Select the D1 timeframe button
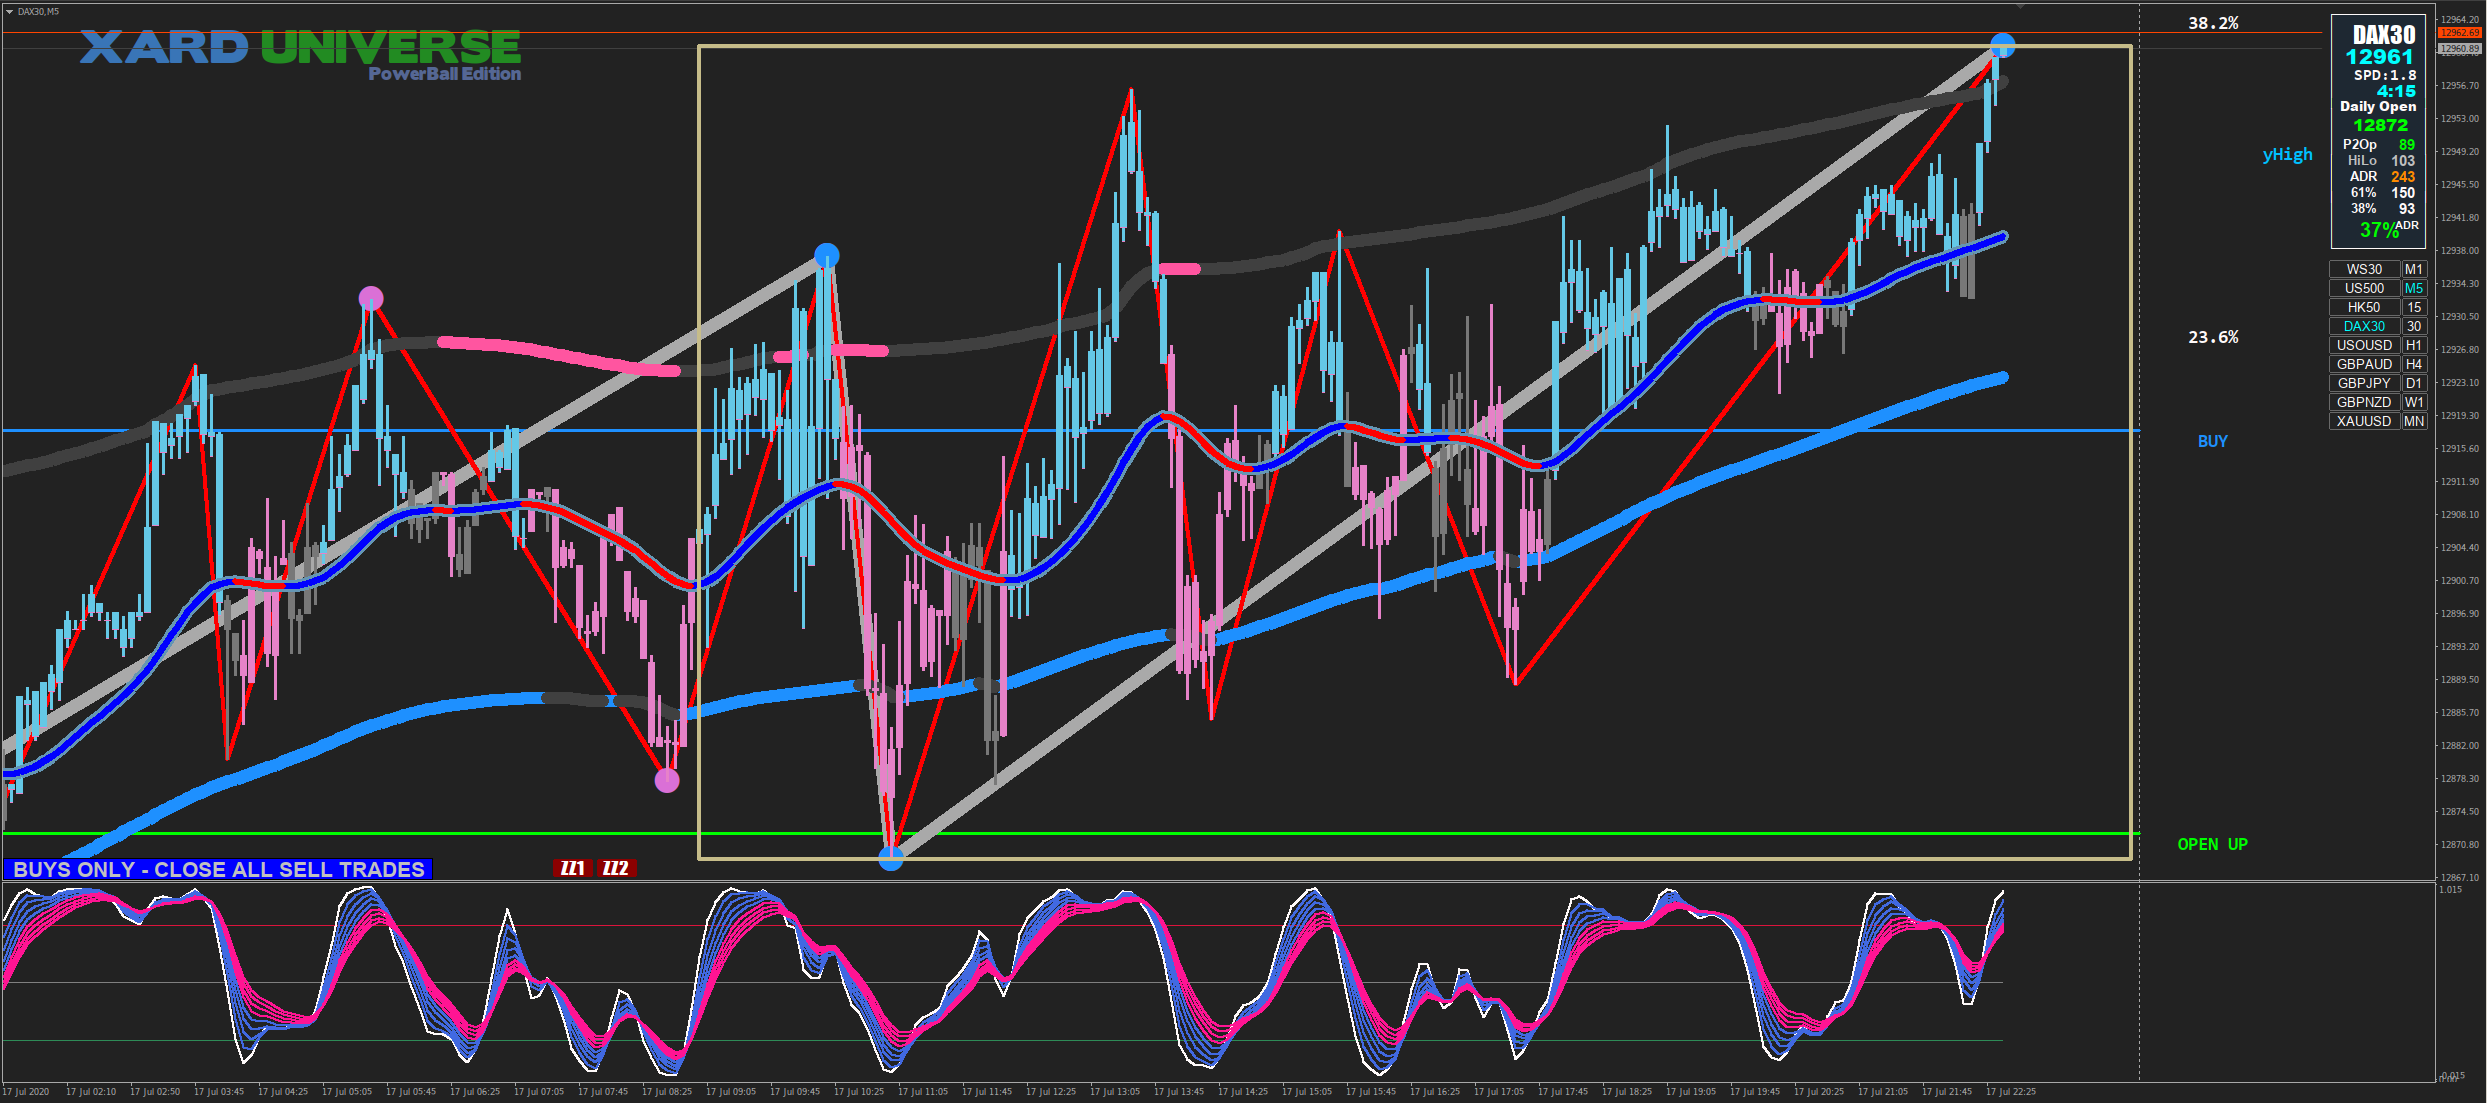The width and height of the screenshot is (2487, 1103). click(2414, 383)
